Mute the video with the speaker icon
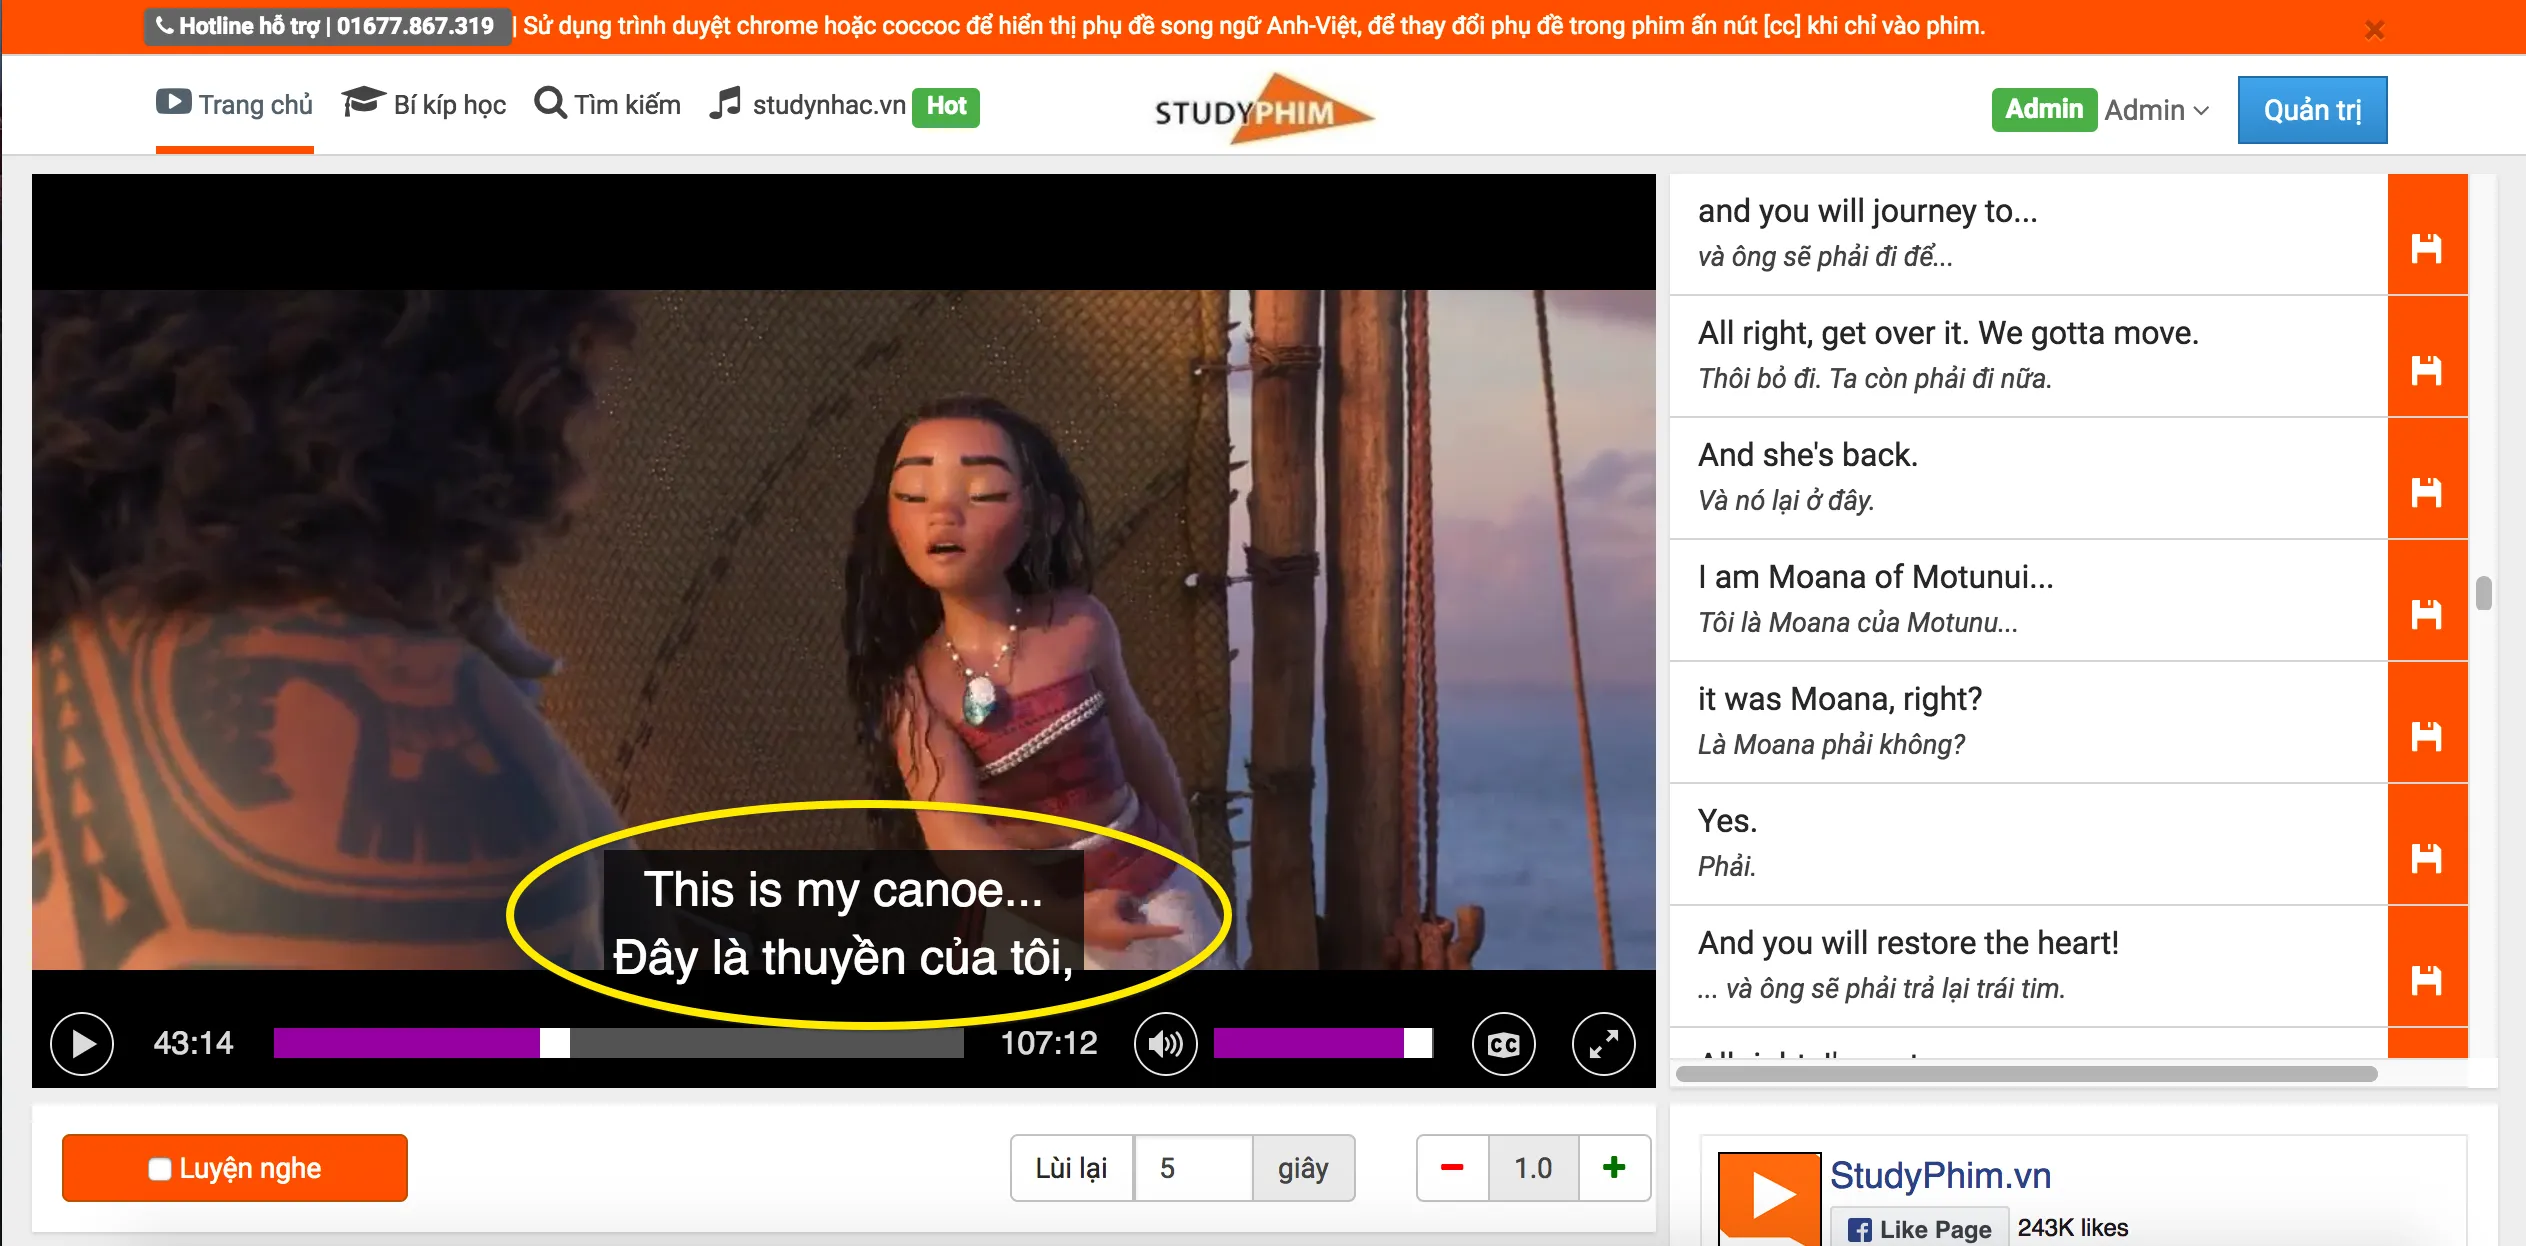The image size is (2526, 1246). click(1165, 1043)
